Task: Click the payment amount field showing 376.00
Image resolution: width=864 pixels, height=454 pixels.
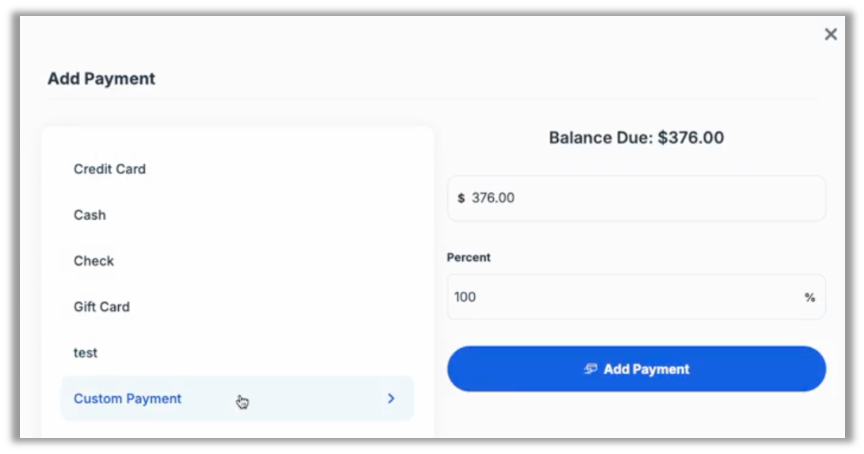Action: click(x=640, y=198)
